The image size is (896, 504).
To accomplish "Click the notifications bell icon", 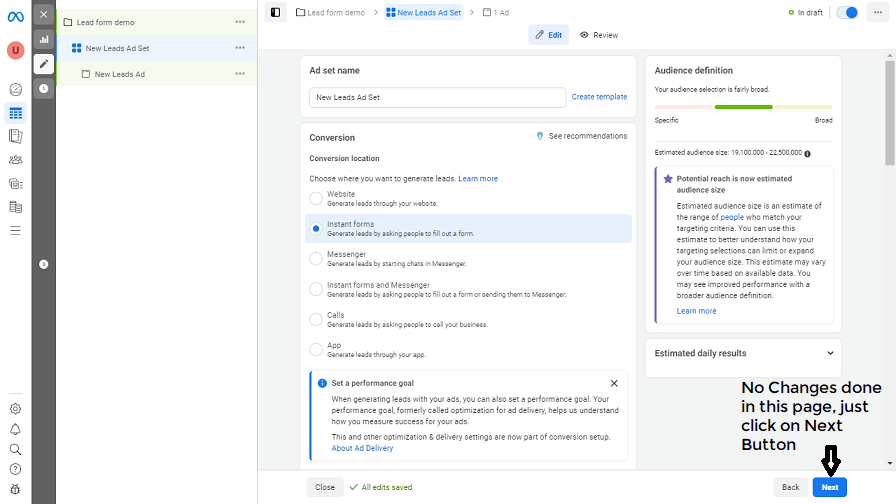I will coord(15,429).
